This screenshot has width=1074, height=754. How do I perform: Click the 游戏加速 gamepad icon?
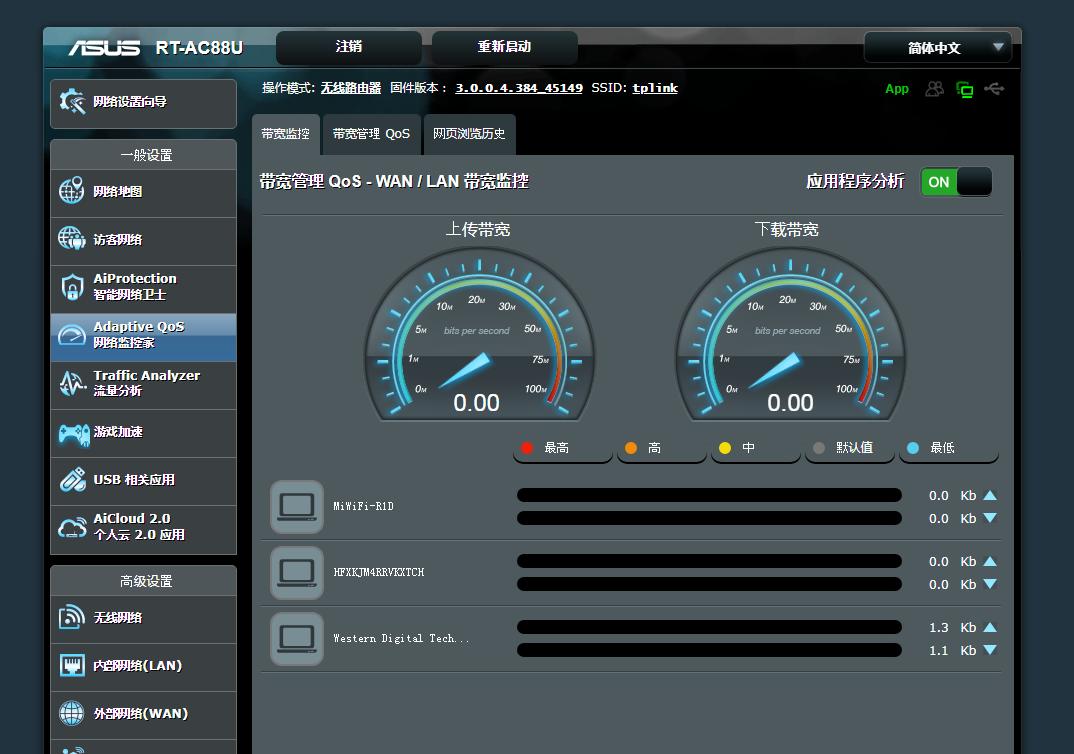[x=72, y=432]
